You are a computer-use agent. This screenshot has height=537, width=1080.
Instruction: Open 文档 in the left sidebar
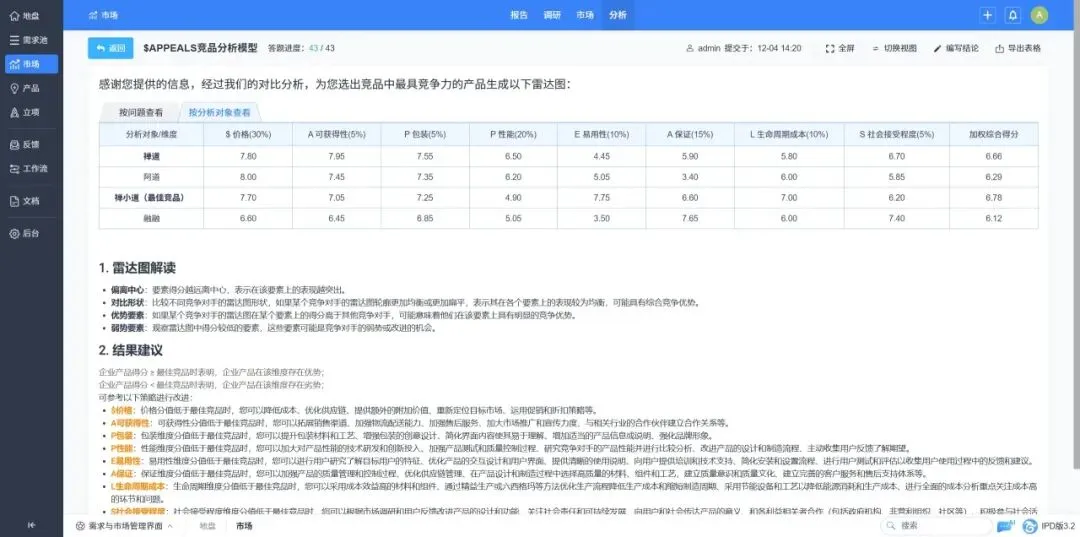25,201
